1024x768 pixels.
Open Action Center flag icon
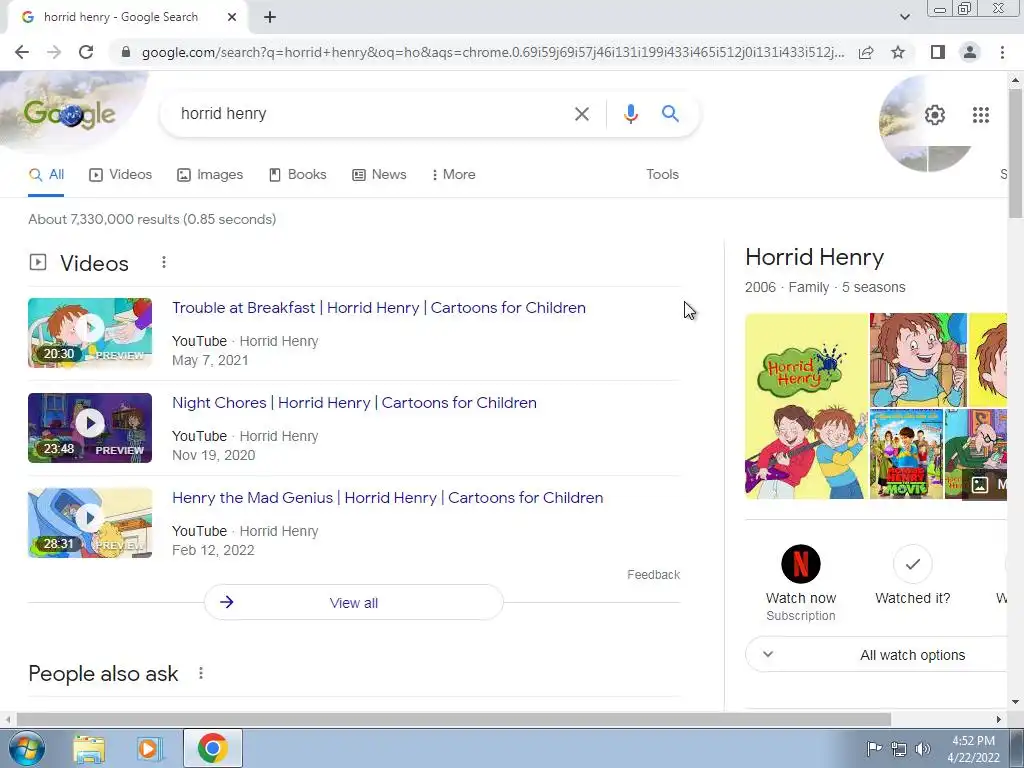click(x=873, y=748)
